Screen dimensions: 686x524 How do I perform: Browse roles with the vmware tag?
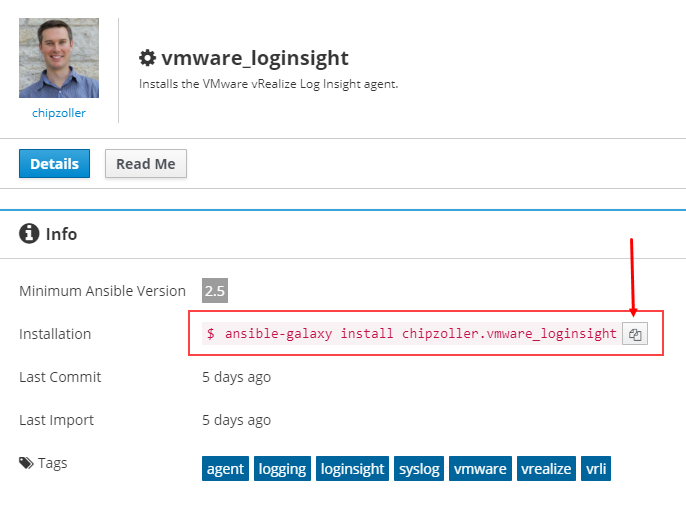[x=480, y=469]
